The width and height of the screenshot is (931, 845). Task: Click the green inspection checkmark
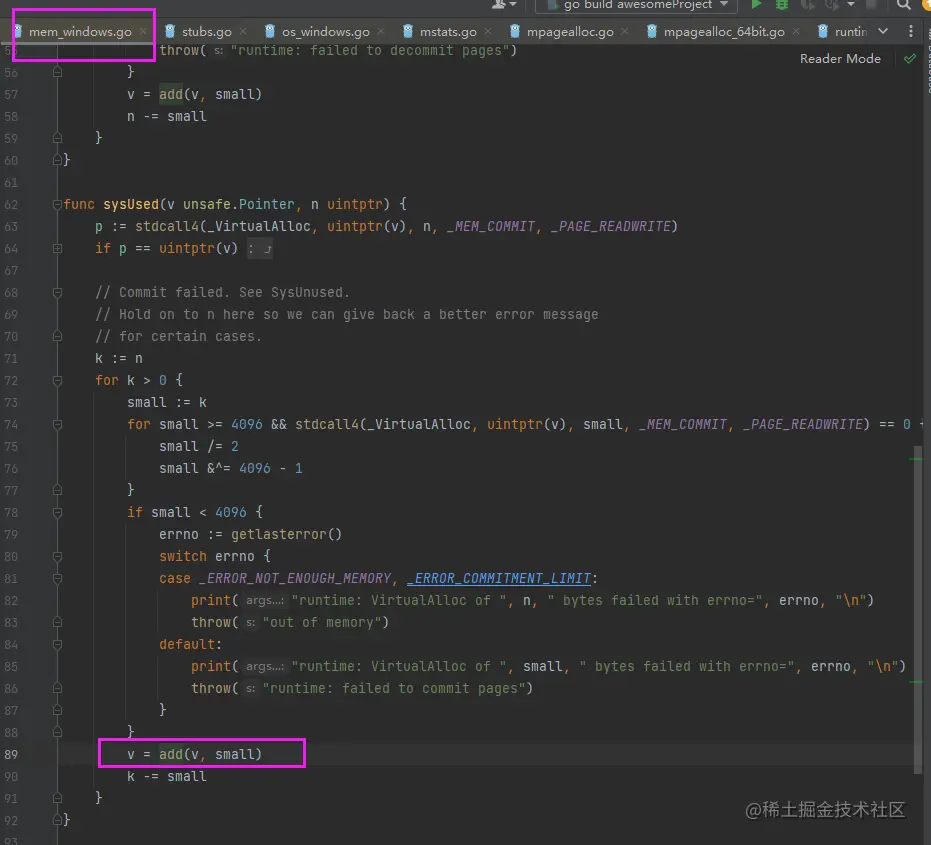pyautogui.click(x=909, y=58)
